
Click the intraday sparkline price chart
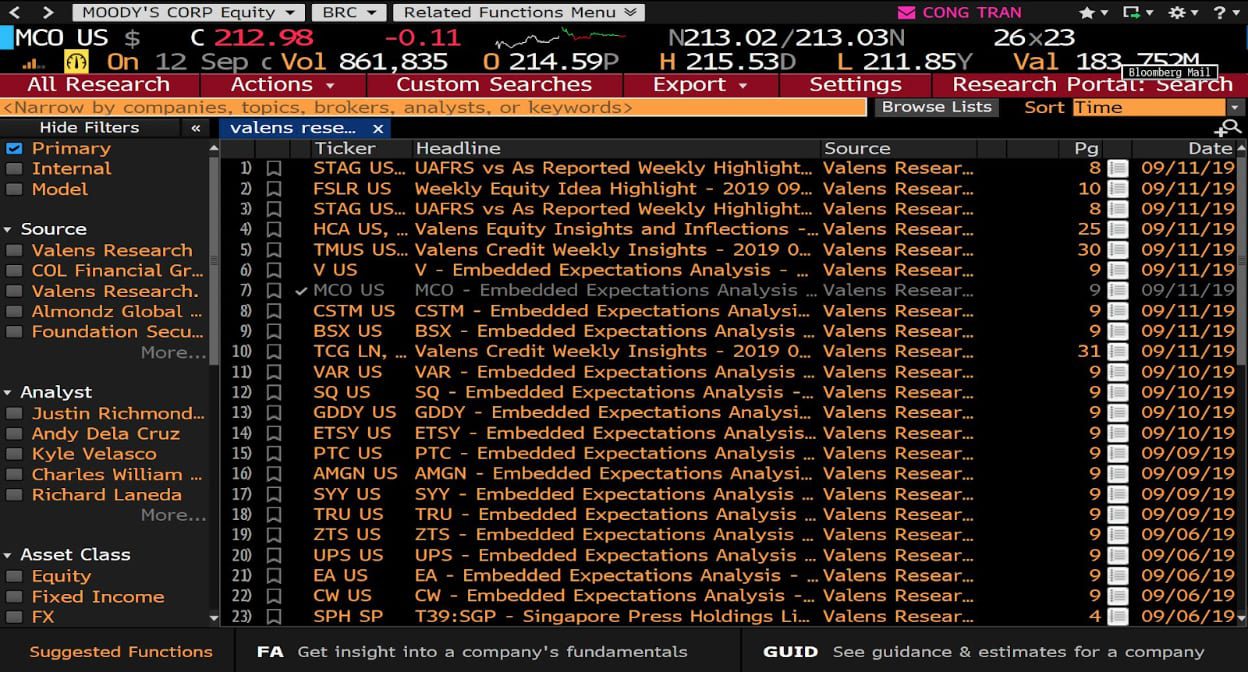pyautogui.click(x=560, y=40)
